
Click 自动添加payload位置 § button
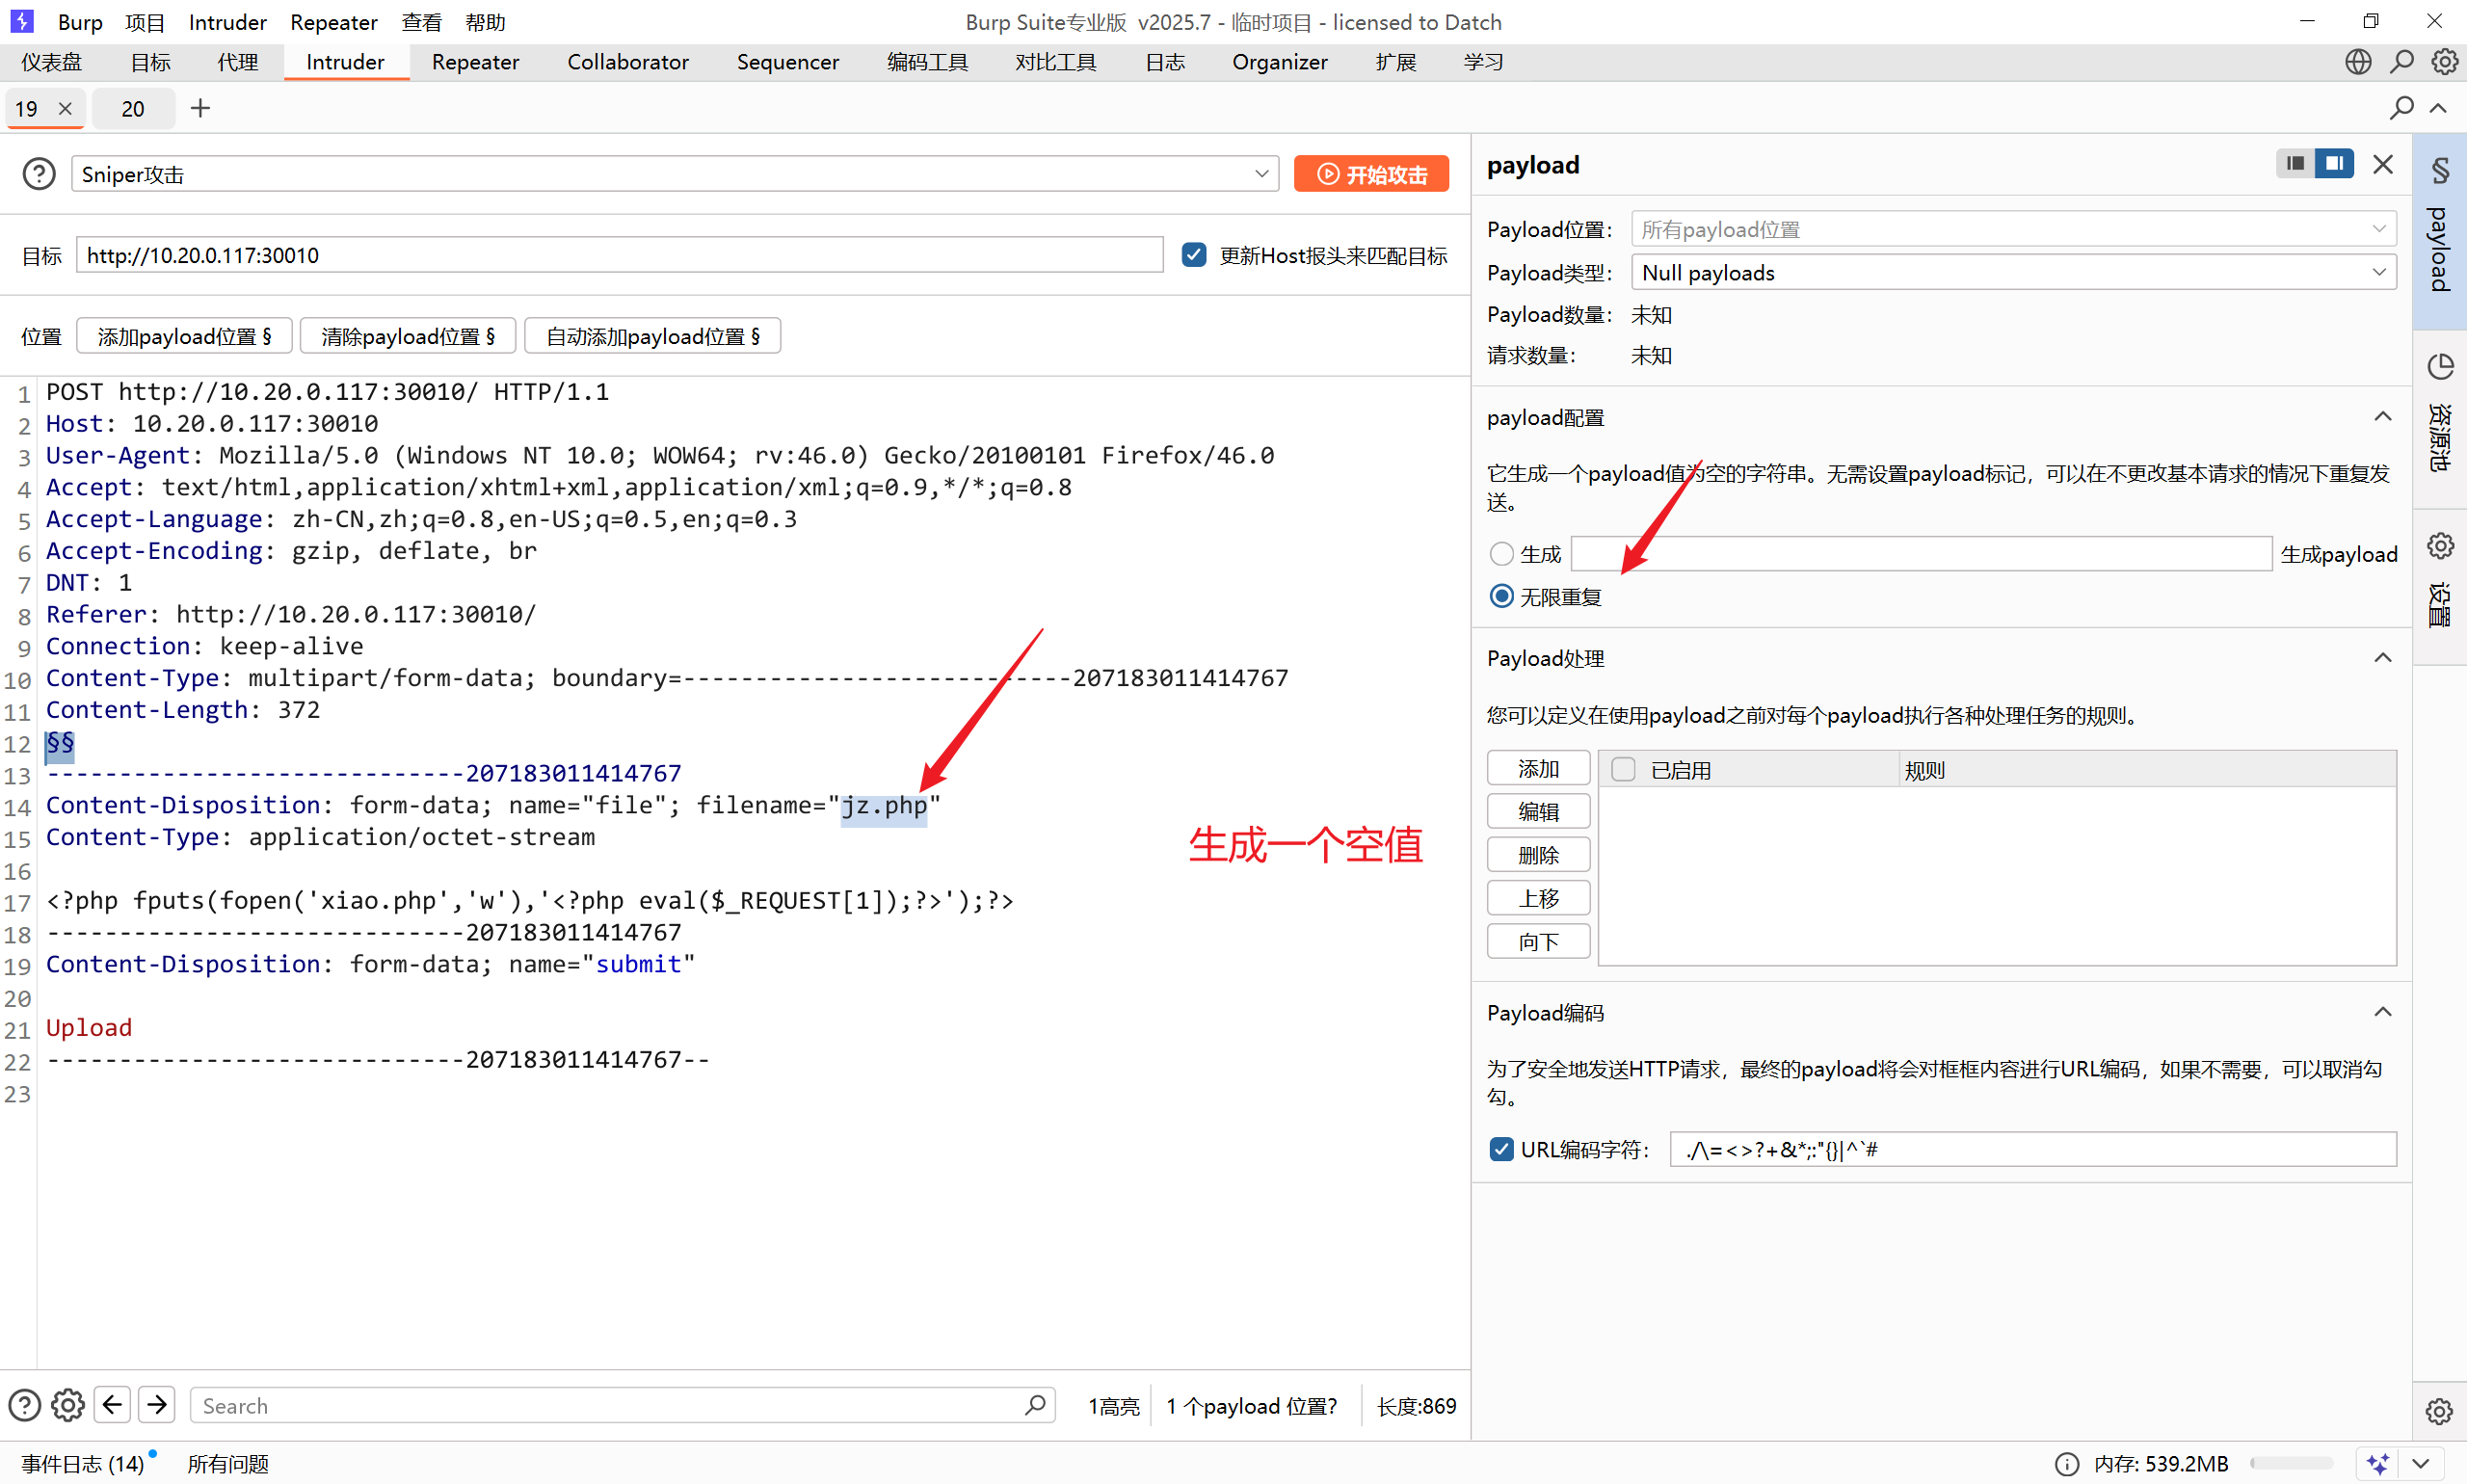click(x=652, y=336)
